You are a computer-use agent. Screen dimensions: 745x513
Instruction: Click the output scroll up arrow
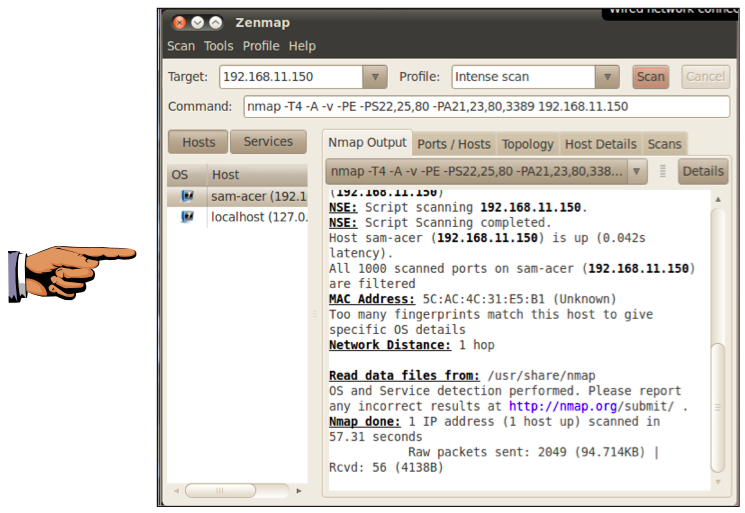point(718,200)
